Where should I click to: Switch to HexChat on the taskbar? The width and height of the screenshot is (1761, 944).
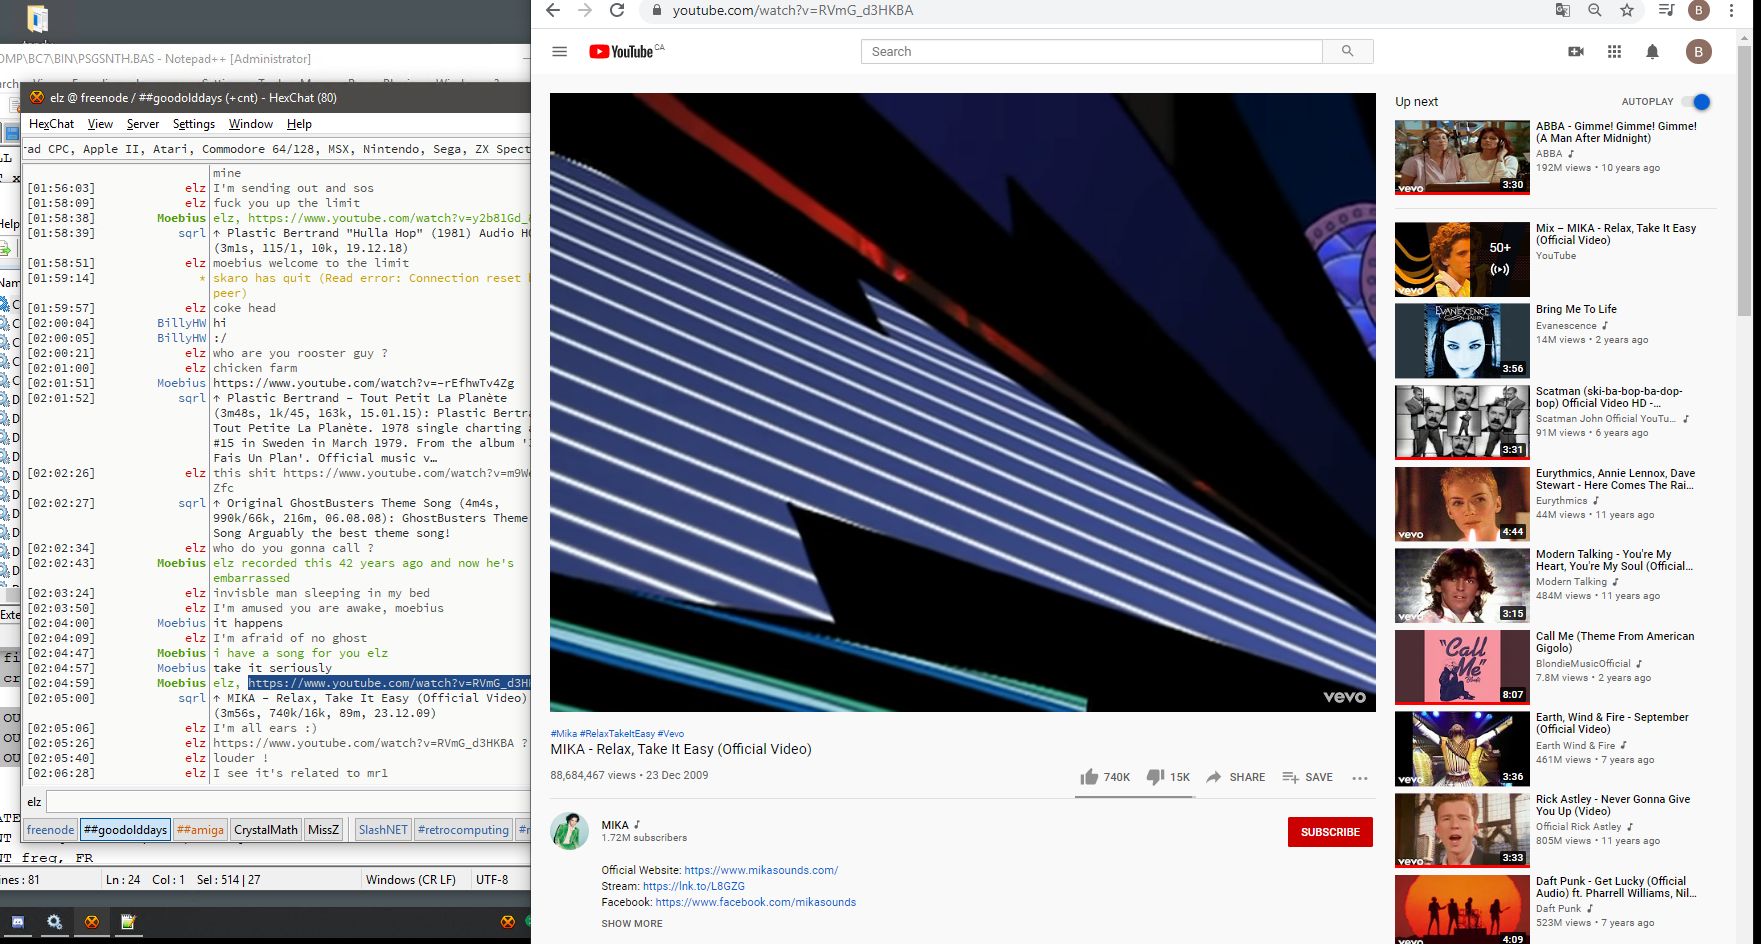(91, 922)
